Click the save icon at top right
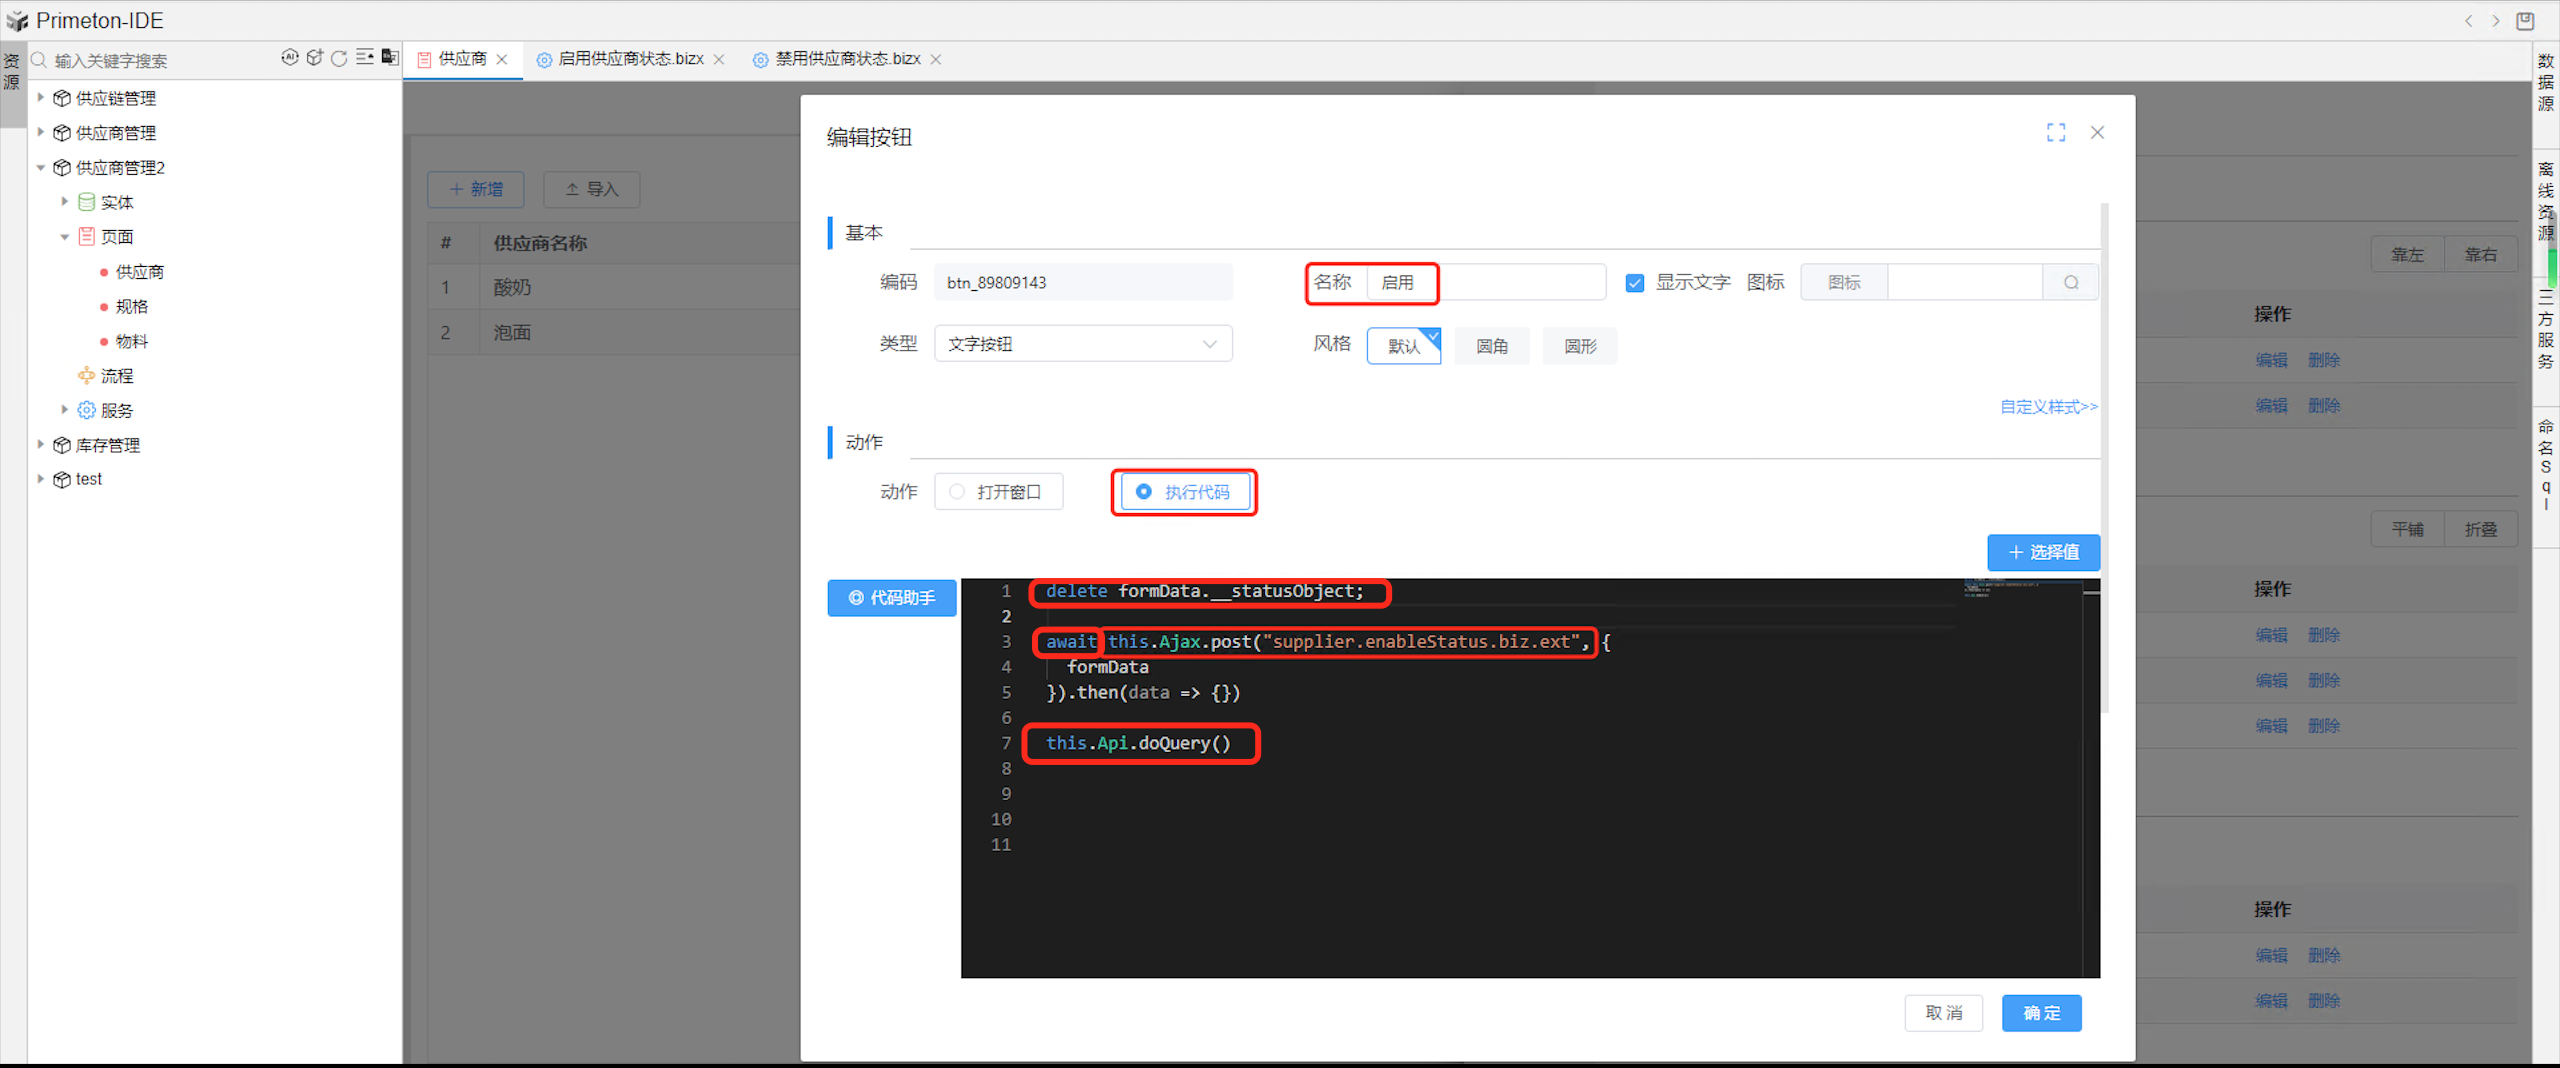This screenshot has height=1068, width=2560. tap(2525, 21)
